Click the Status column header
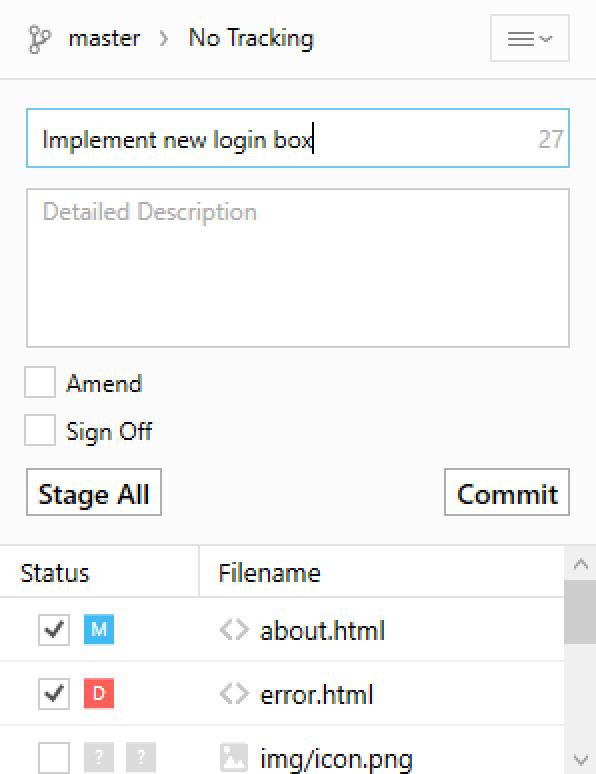 (x=55, y=573)
